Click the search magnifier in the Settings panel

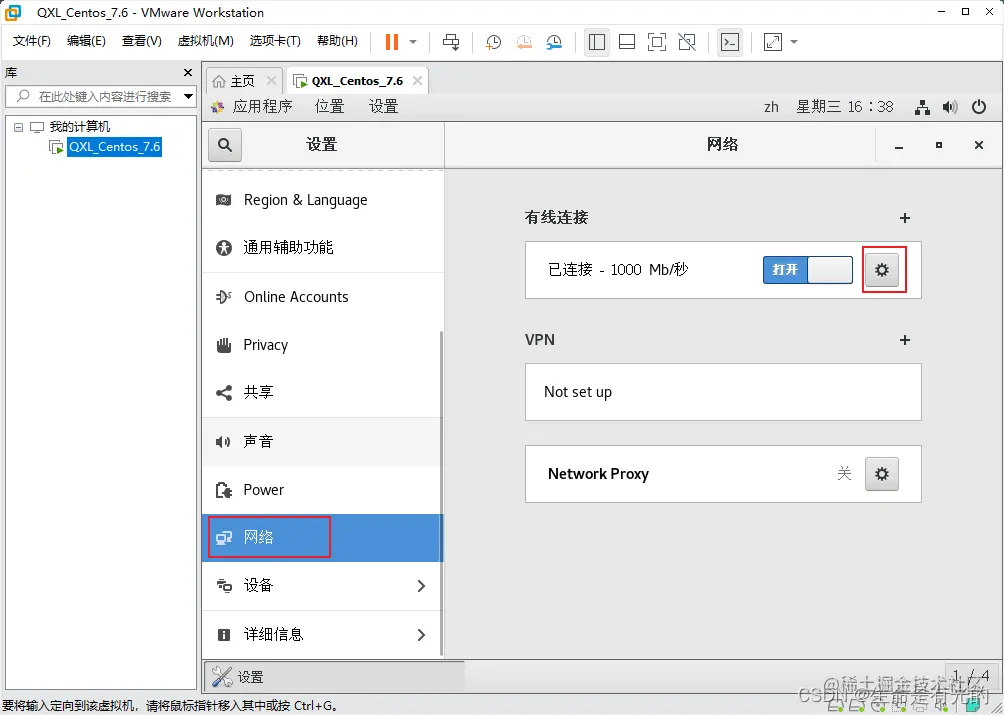tap(224, 144)
